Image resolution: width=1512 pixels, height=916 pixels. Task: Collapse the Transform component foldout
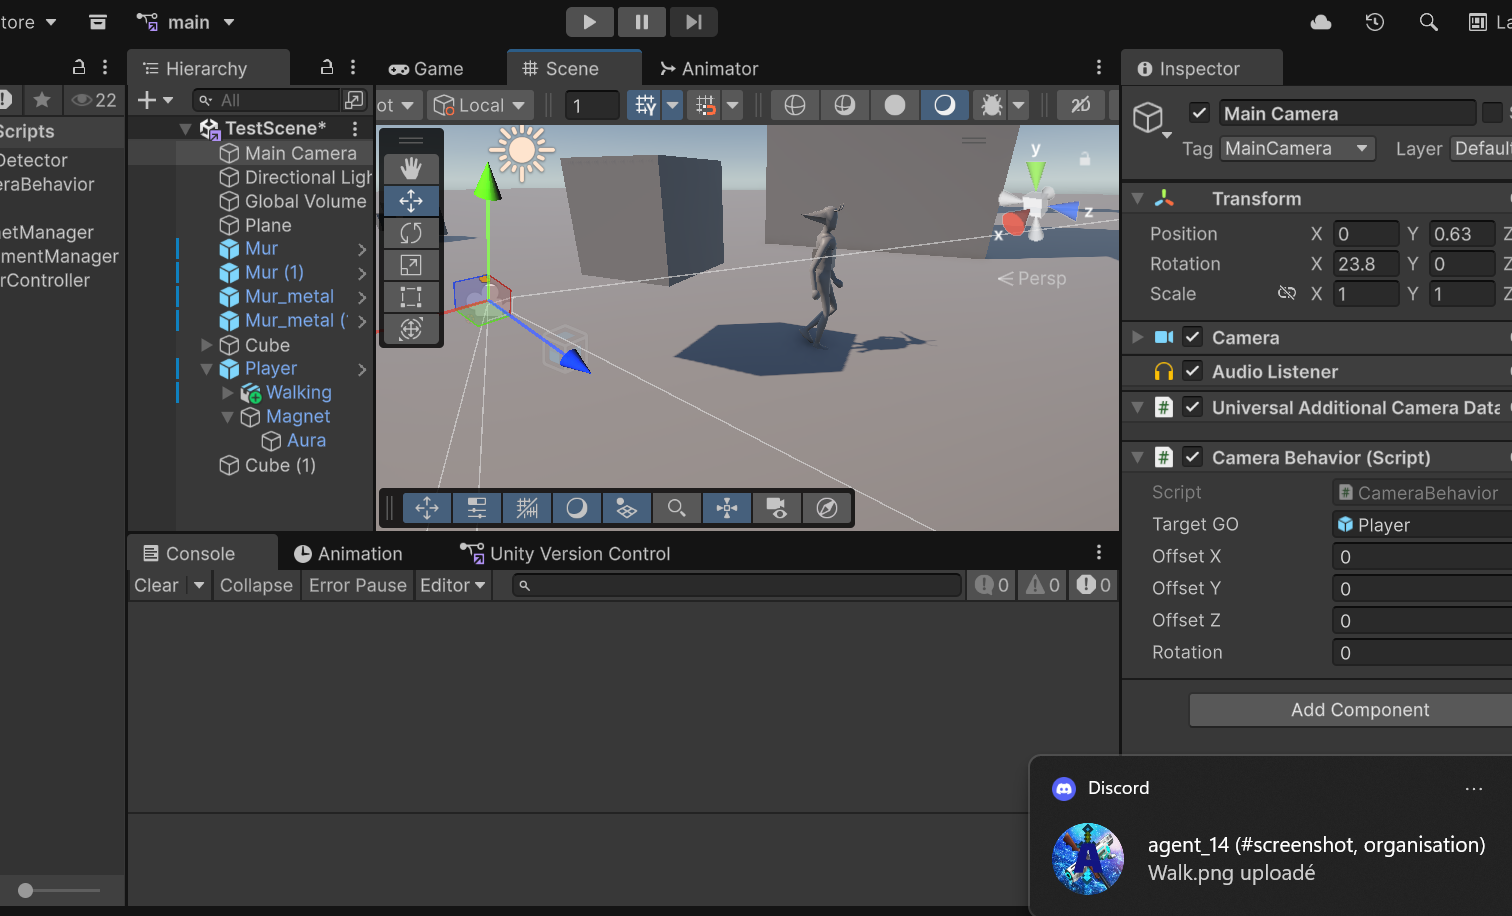pyautogui.click(x=1137, y=198)
